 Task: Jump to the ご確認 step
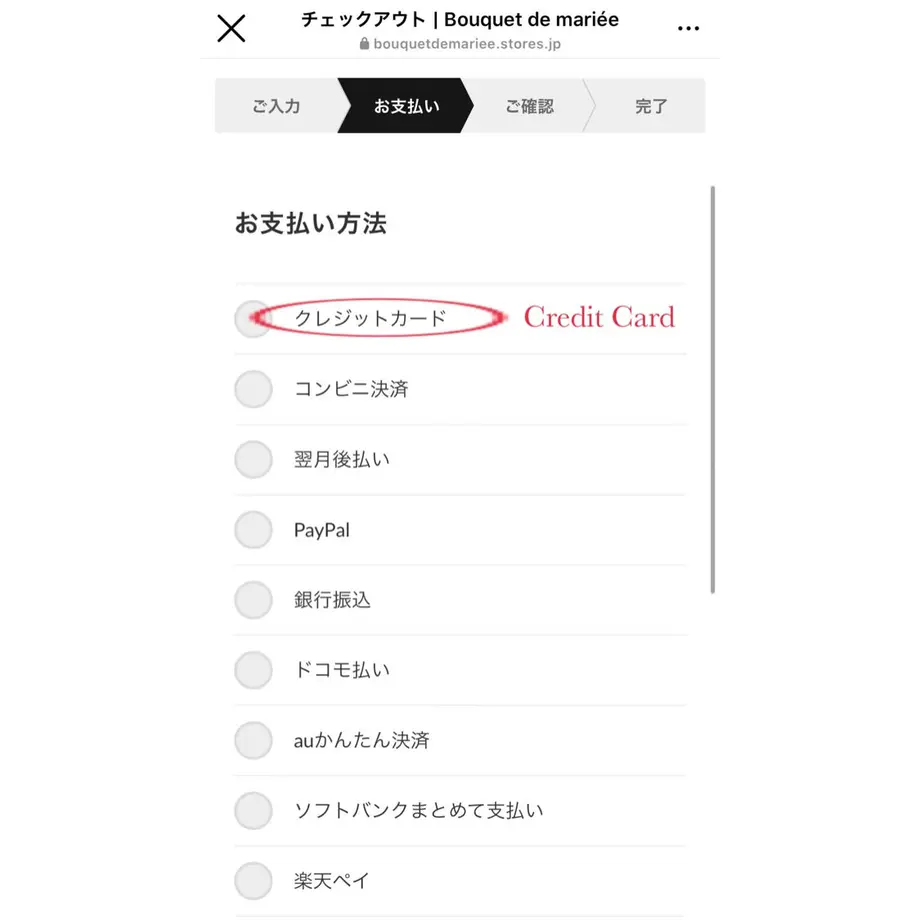tap(529, 106)
